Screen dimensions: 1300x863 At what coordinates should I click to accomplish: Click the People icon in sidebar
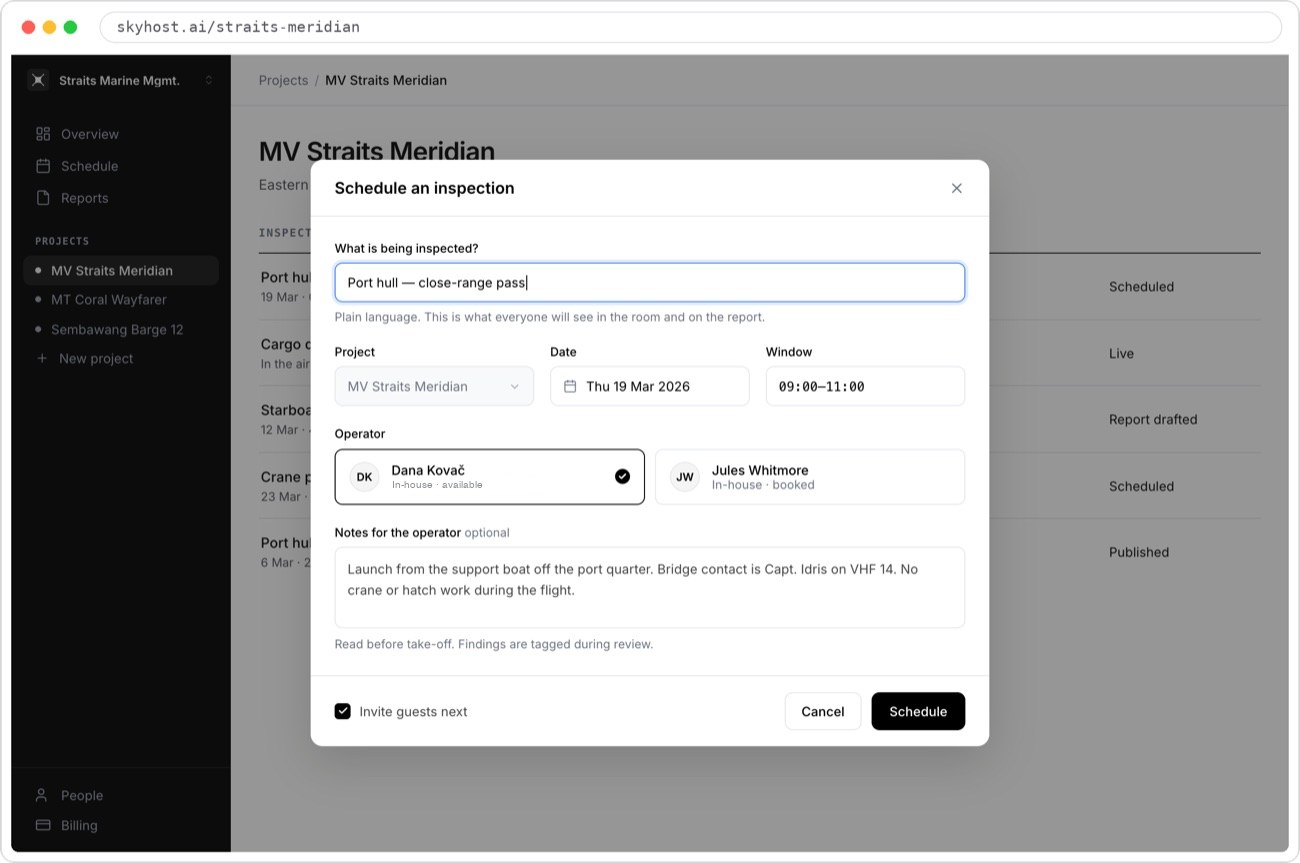tap(42, 795)
